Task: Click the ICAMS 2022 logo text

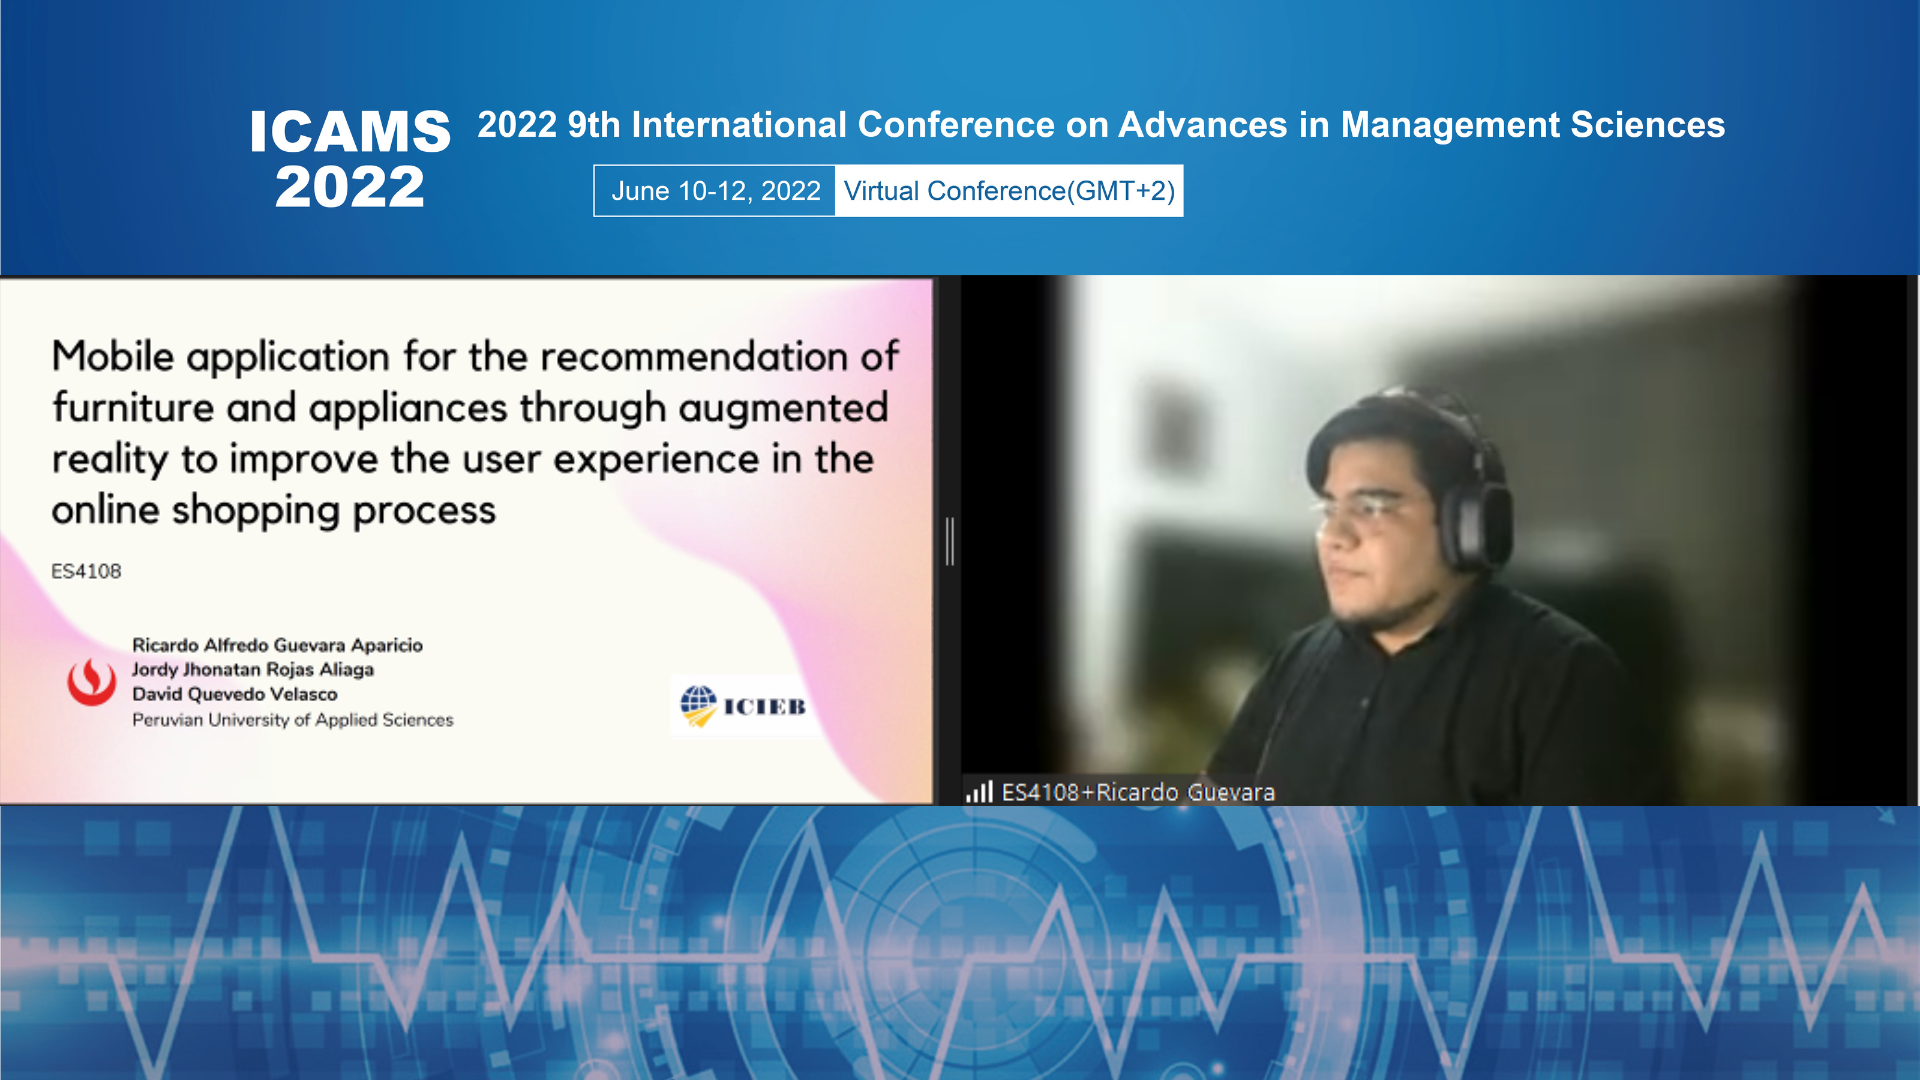Action: point(350,160)
